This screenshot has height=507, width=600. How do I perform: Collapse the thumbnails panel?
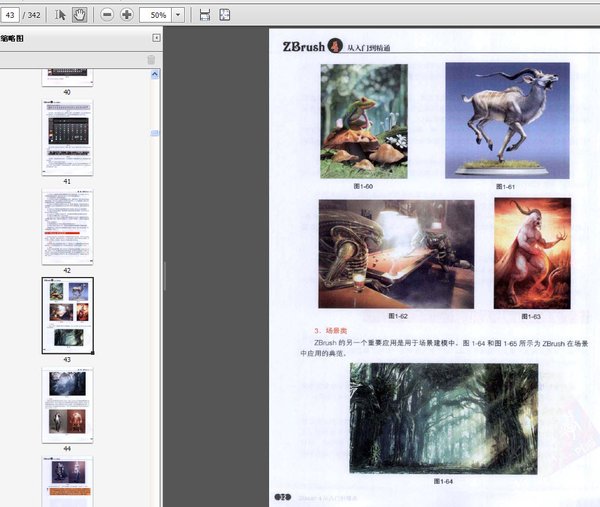(156, 38)
